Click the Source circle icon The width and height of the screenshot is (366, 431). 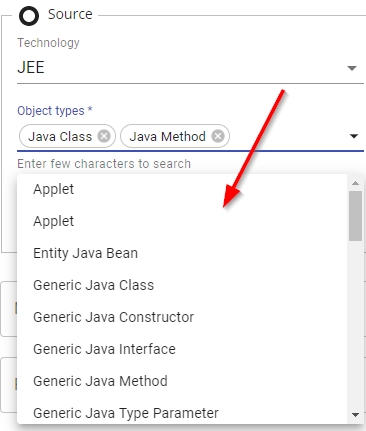click(29, 16)
